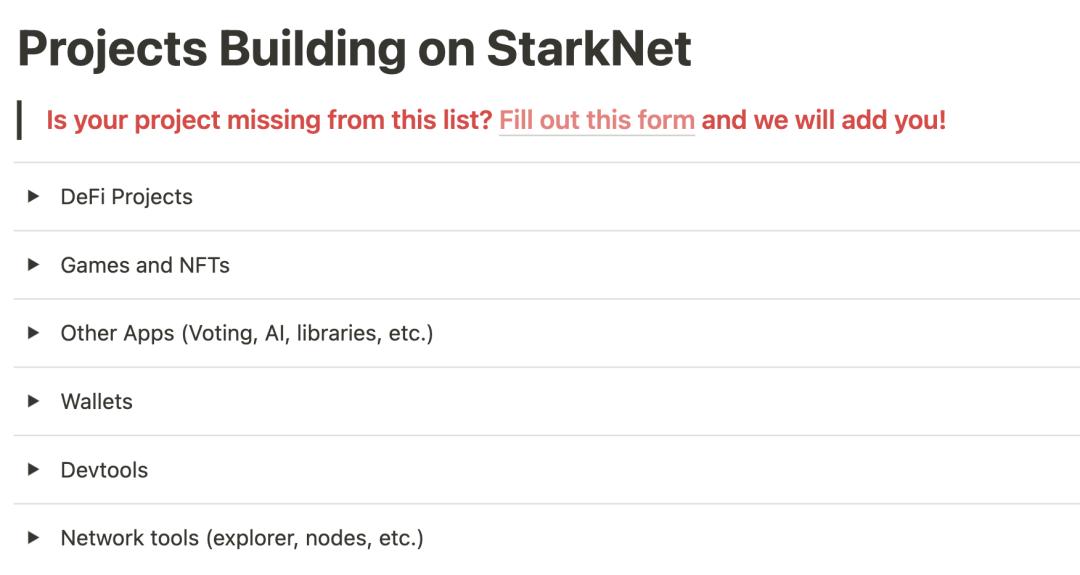Click the "Devtools" label text
1080x575 pixels.
[x=104, y=469]
